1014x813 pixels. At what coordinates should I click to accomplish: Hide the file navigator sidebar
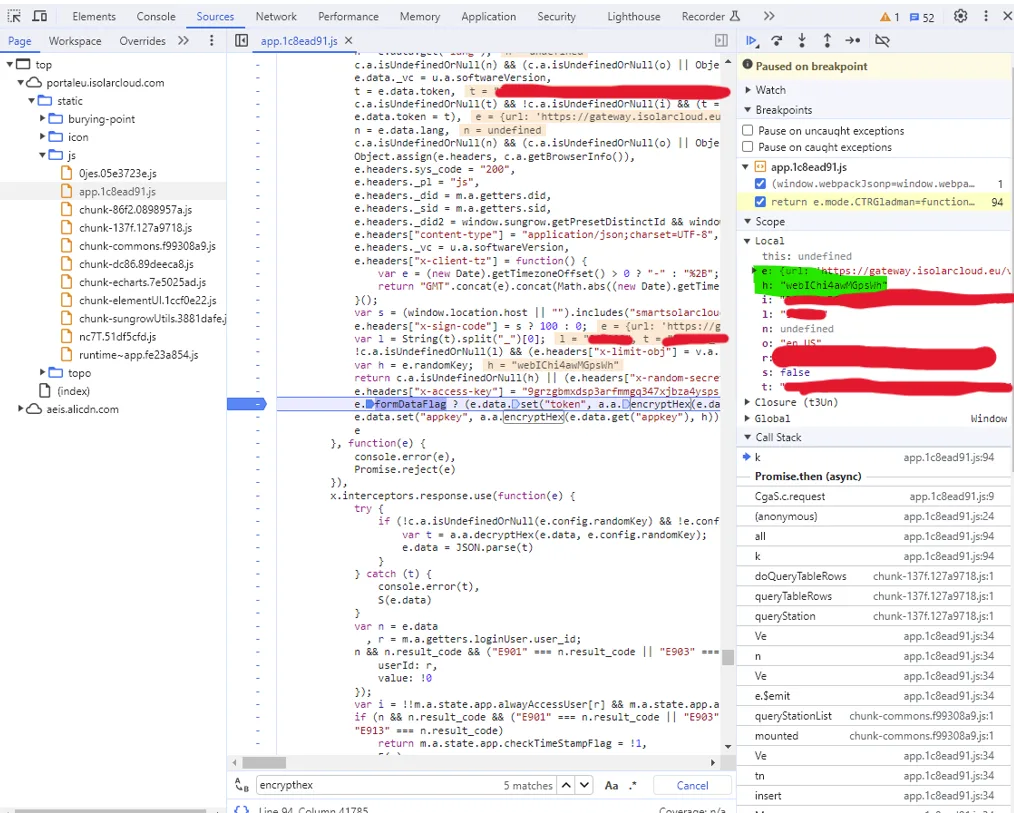241,40
